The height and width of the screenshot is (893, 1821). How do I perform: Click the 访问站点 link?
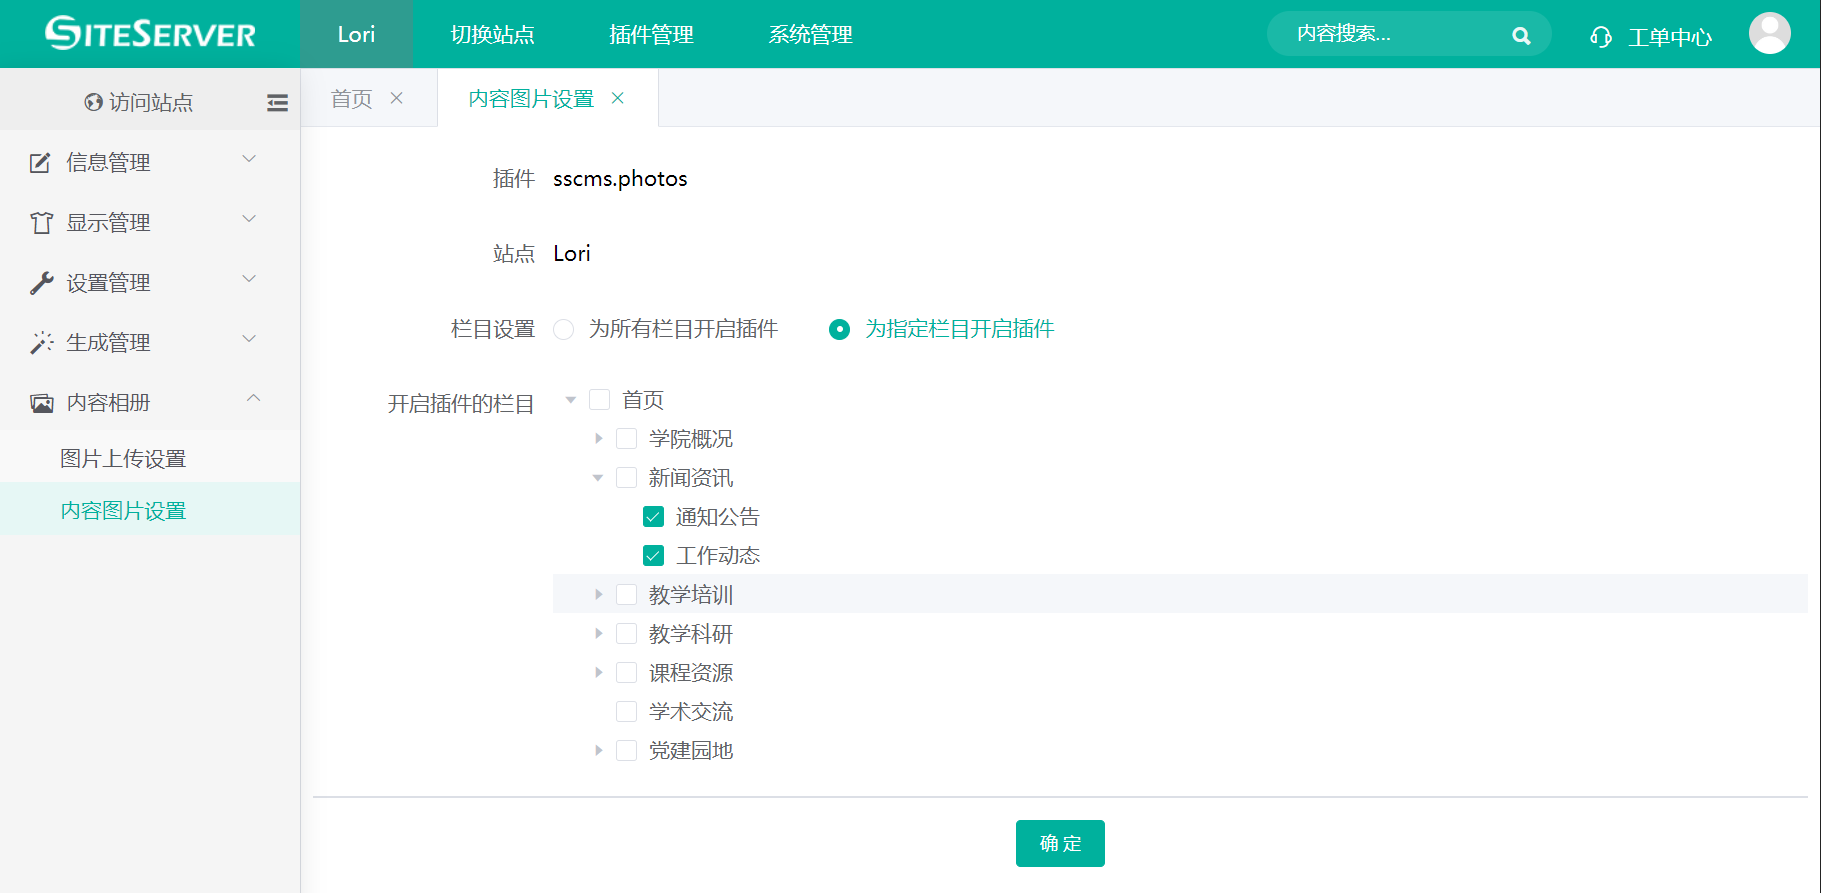(x=150, y=102)
